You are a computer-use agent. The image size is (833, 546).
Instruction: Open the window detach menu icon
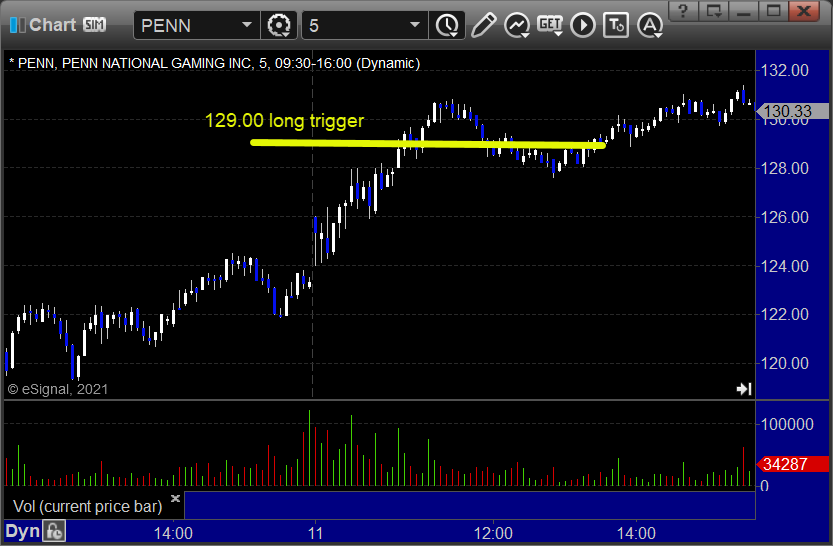[x=713, y=11]
